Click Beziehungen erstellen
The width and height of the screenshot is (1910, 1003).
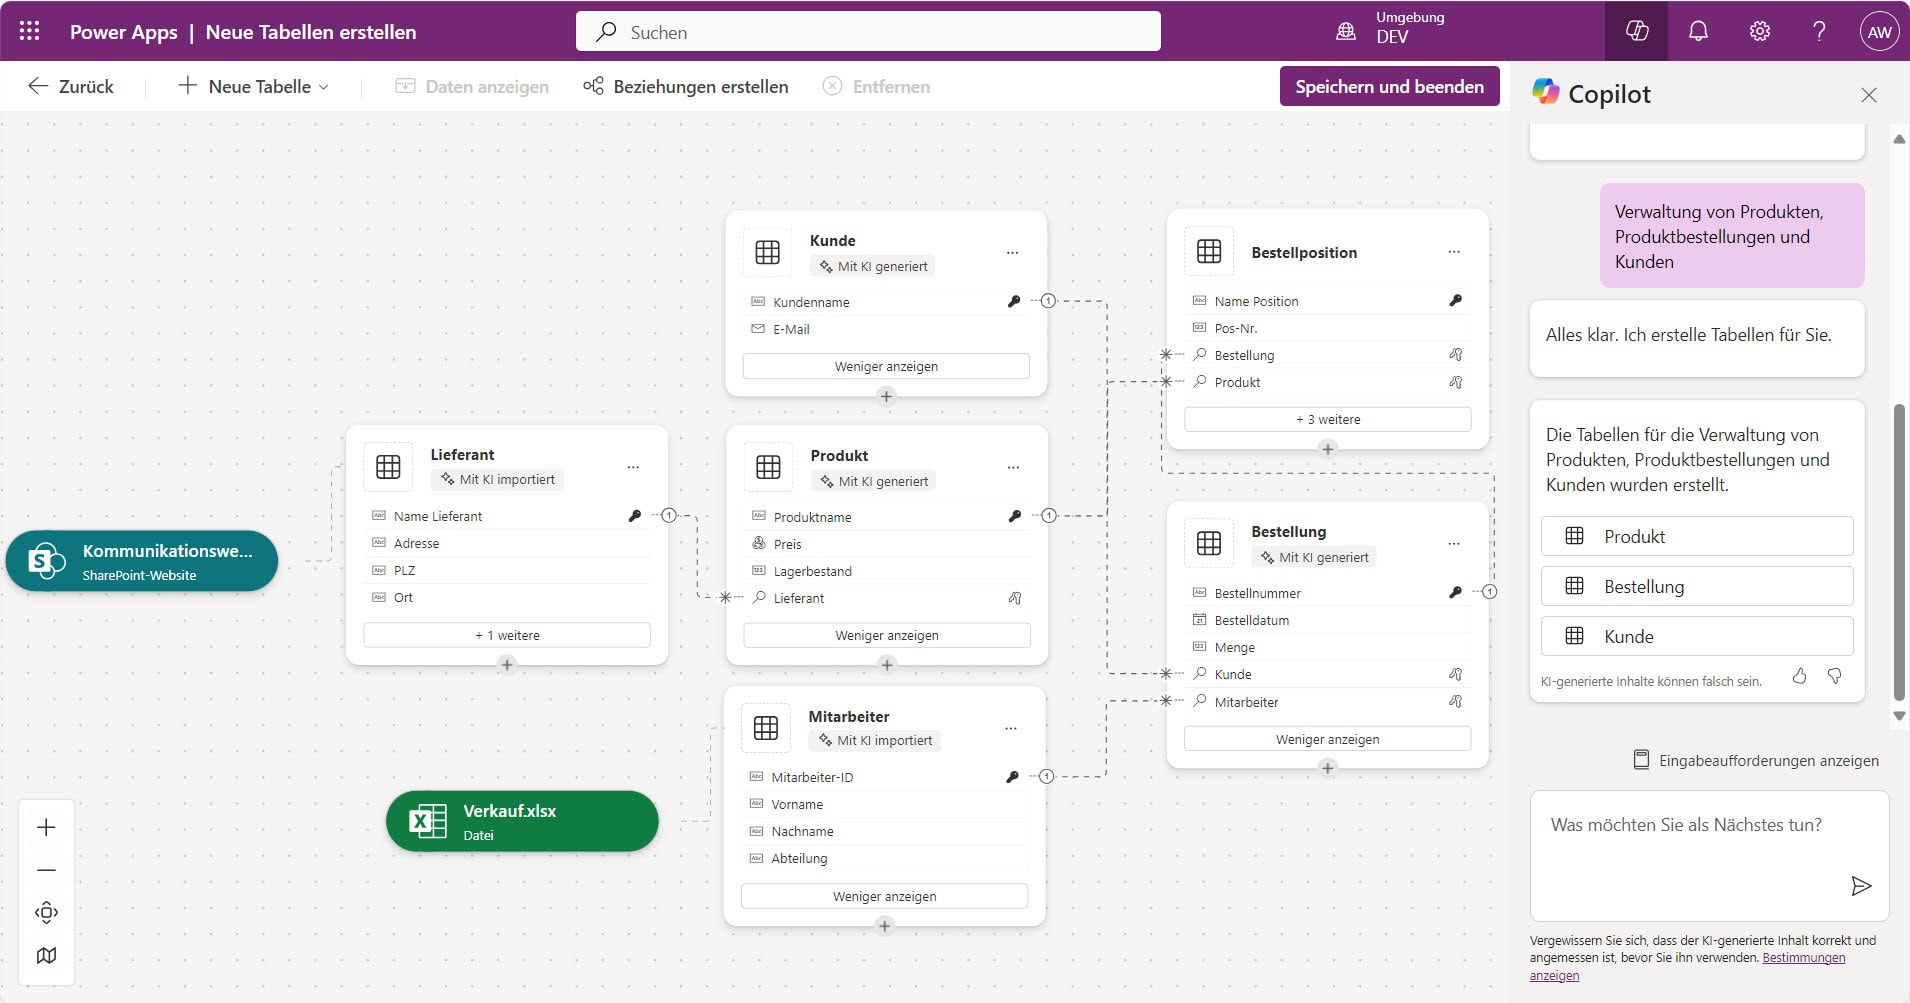(686, 86)
